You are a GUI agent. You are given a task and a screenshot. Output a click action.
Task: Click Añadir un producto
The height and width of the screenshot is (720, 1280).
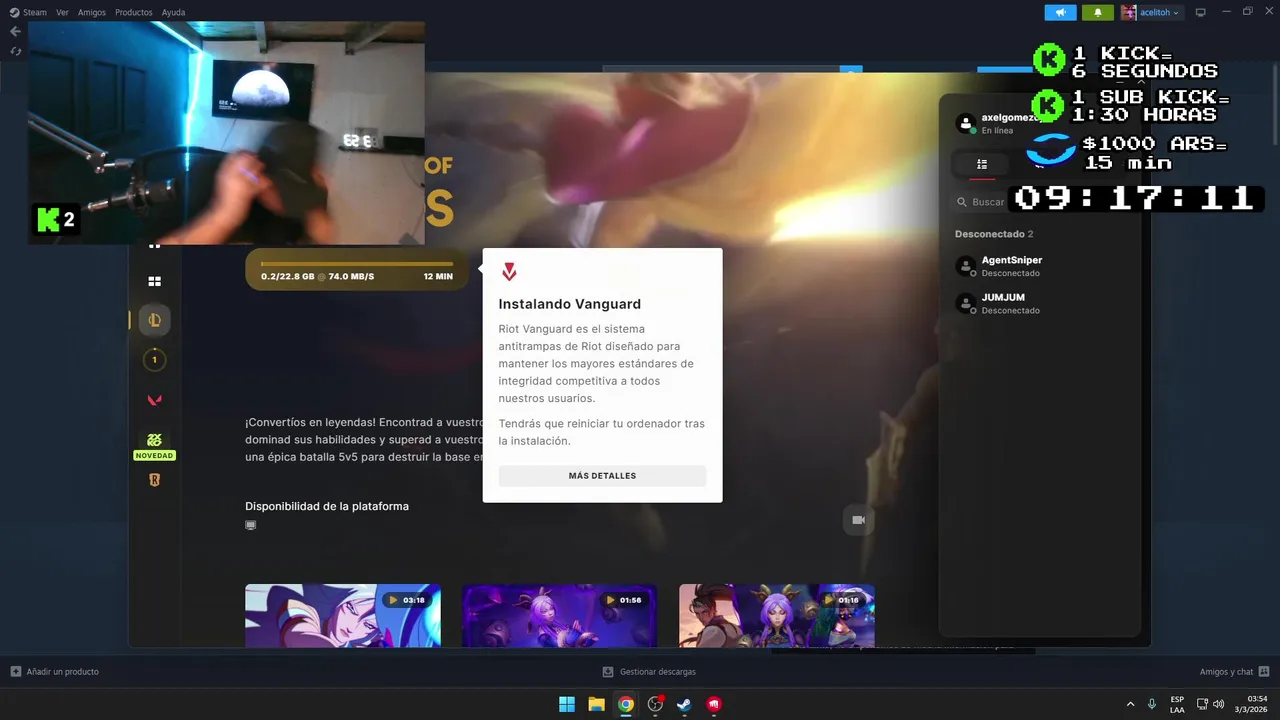tap(55, 672)
